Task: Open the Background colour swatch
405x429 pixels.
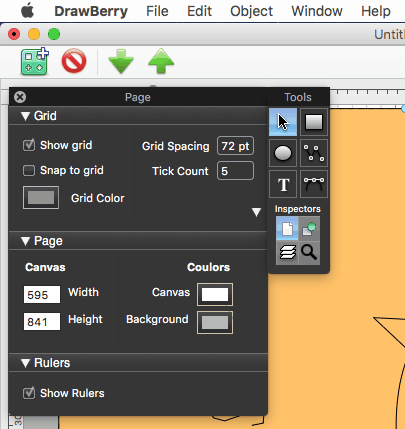Action: (215, 322)
